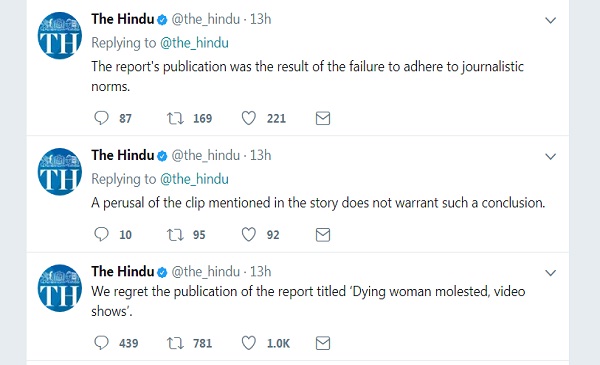Share 'We regret' tweet via direct message
Image resolution: width=600 pixels, height=365 pixels.
click(323, 343)
